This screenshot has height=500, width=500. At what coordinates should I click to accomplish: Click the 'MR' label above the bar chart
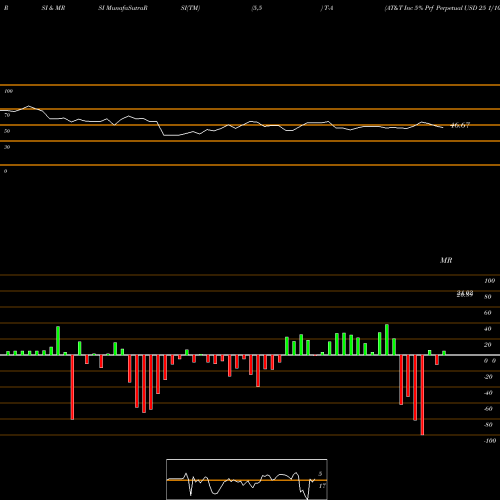pyautogui.click(x=446, y=260)
